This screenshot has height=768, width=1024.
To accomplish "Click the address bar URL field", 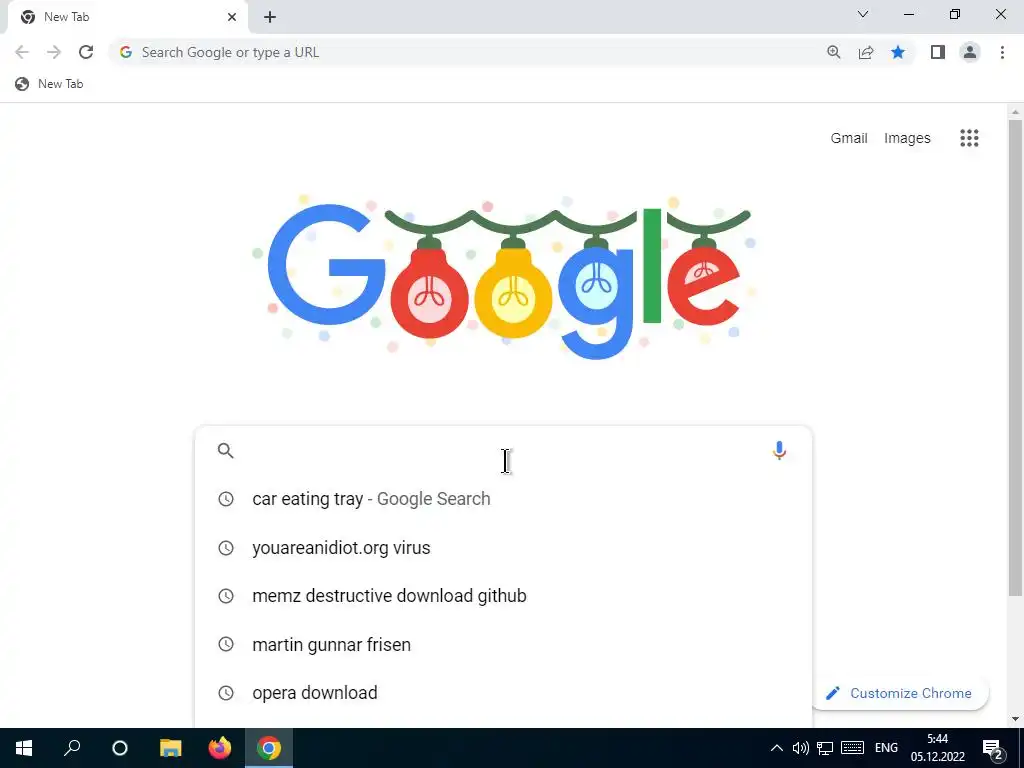I will (x=465, y=52).
